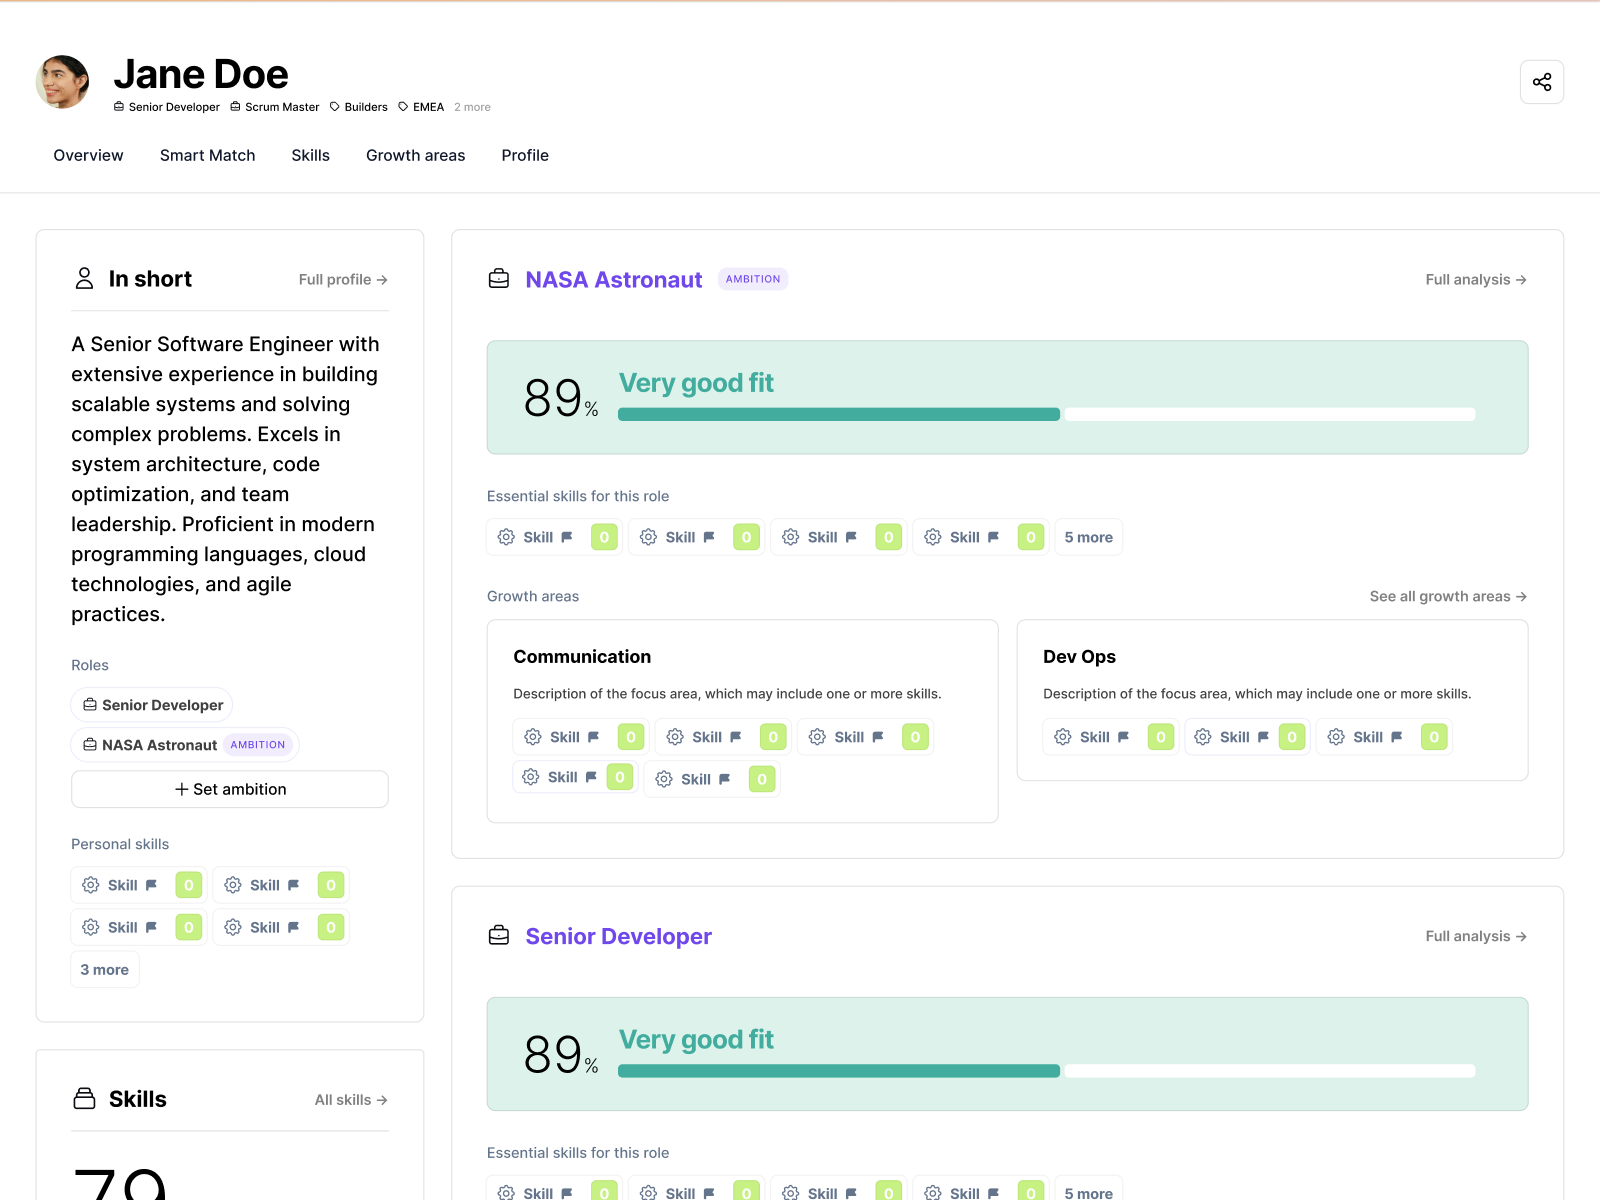Click the flag icon on first Communication skill
This screenshot has height=1200, width=1600.
click(x=593, y=737)
